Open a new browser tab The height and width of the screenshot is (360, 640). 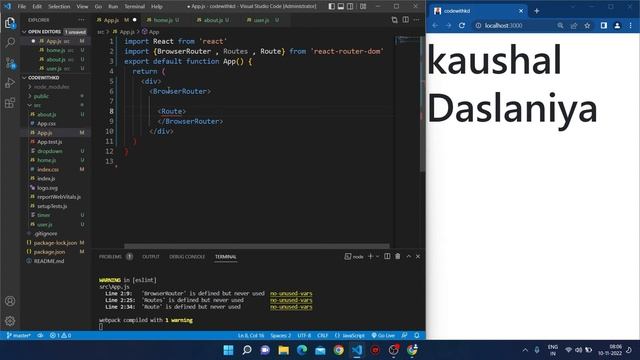click(x=537, y=11)
